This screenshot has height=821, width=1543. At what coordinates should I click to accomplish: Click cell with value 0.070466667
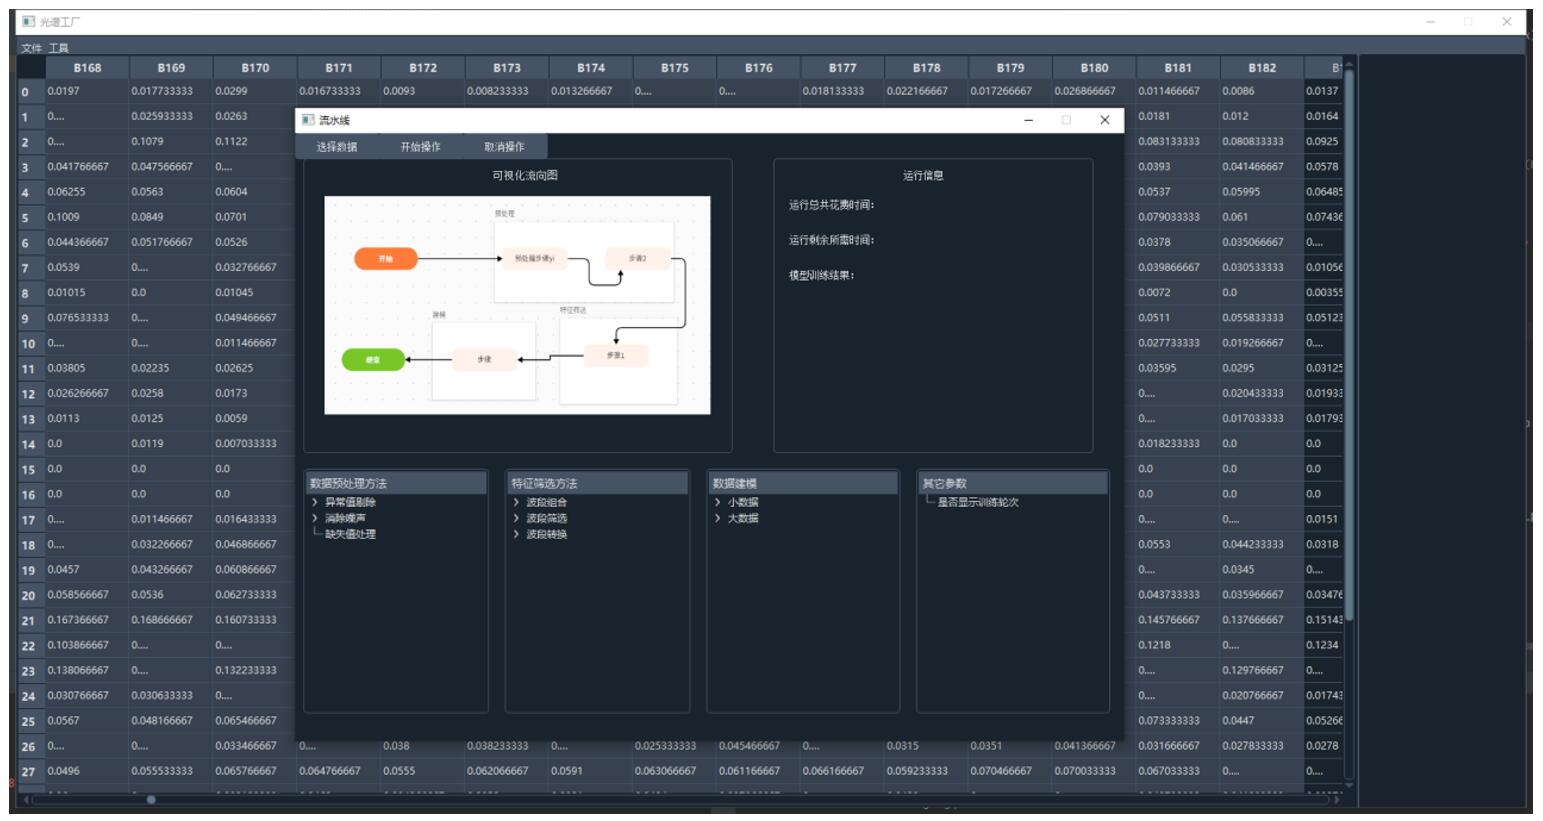[x=1011, y=771]
